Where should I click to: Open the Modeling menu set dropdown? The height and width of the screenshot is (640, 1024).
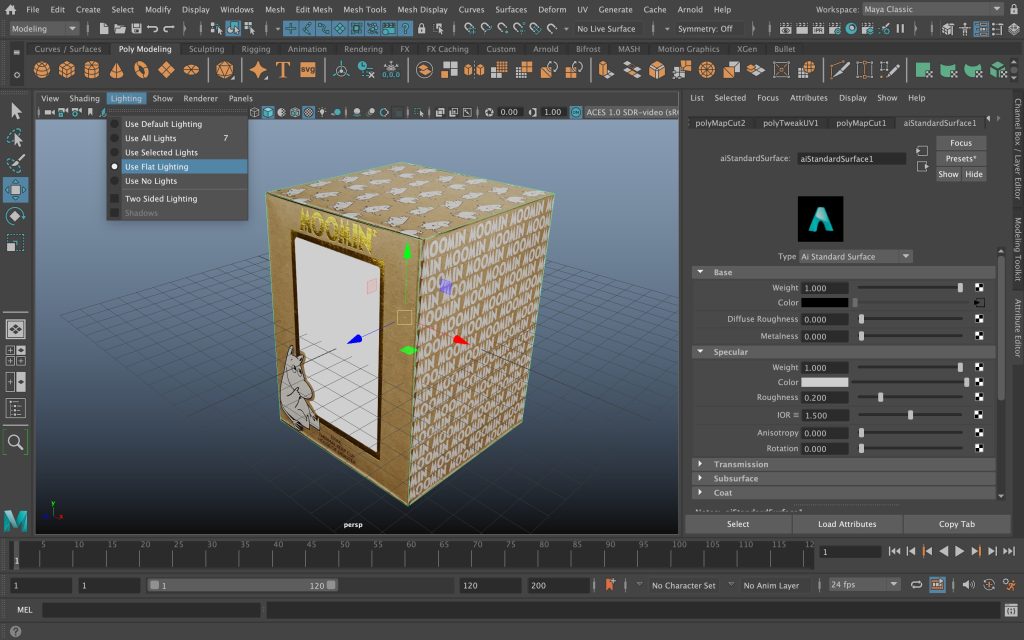[44, 29]
